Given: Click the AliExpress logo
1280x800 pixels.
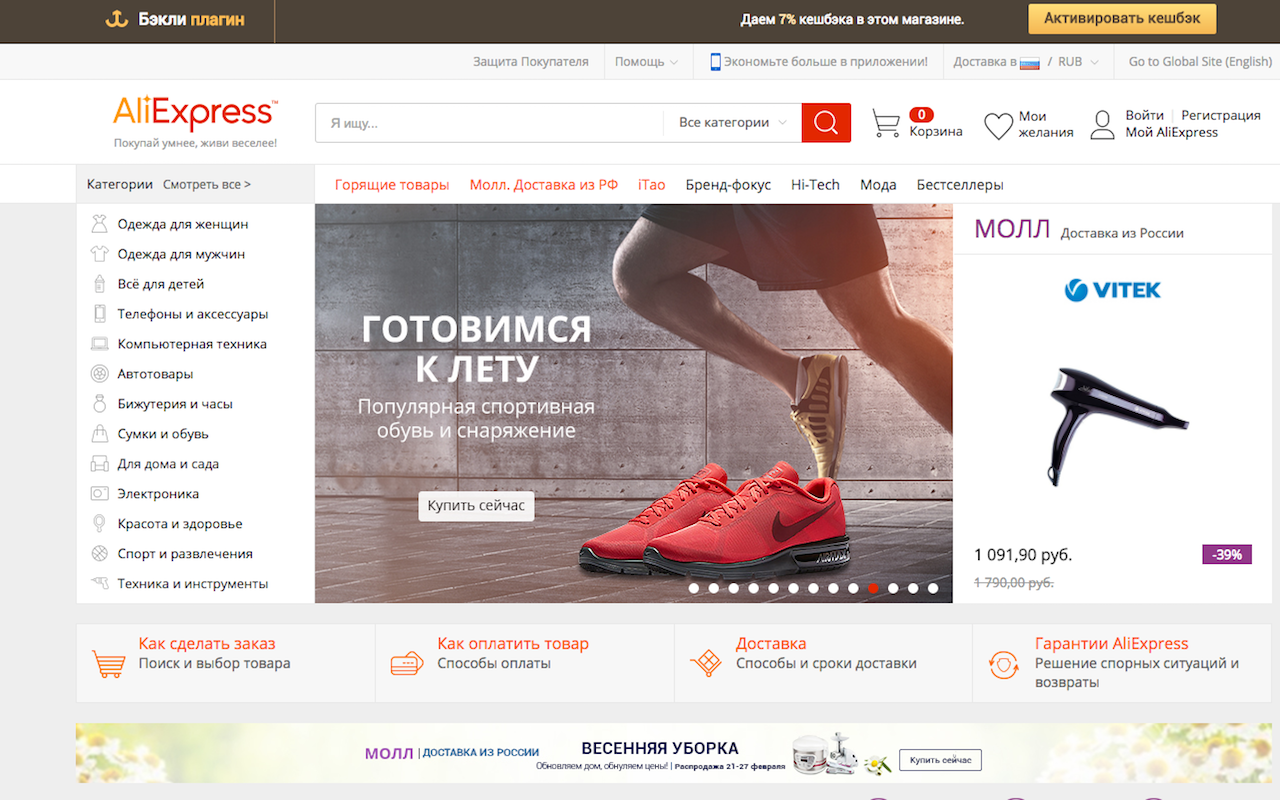Looking at the screenshot, I should [x=195, y=113].
